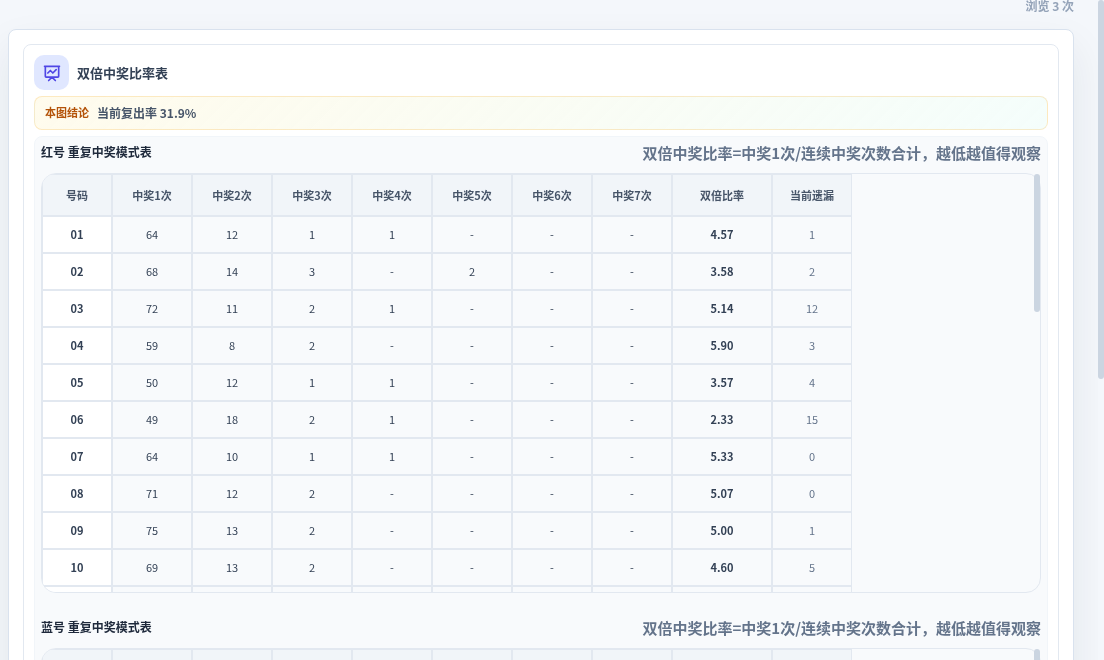Click the 本图结论 label
This screenshot has width=1104, height=660.
[67, 113]
